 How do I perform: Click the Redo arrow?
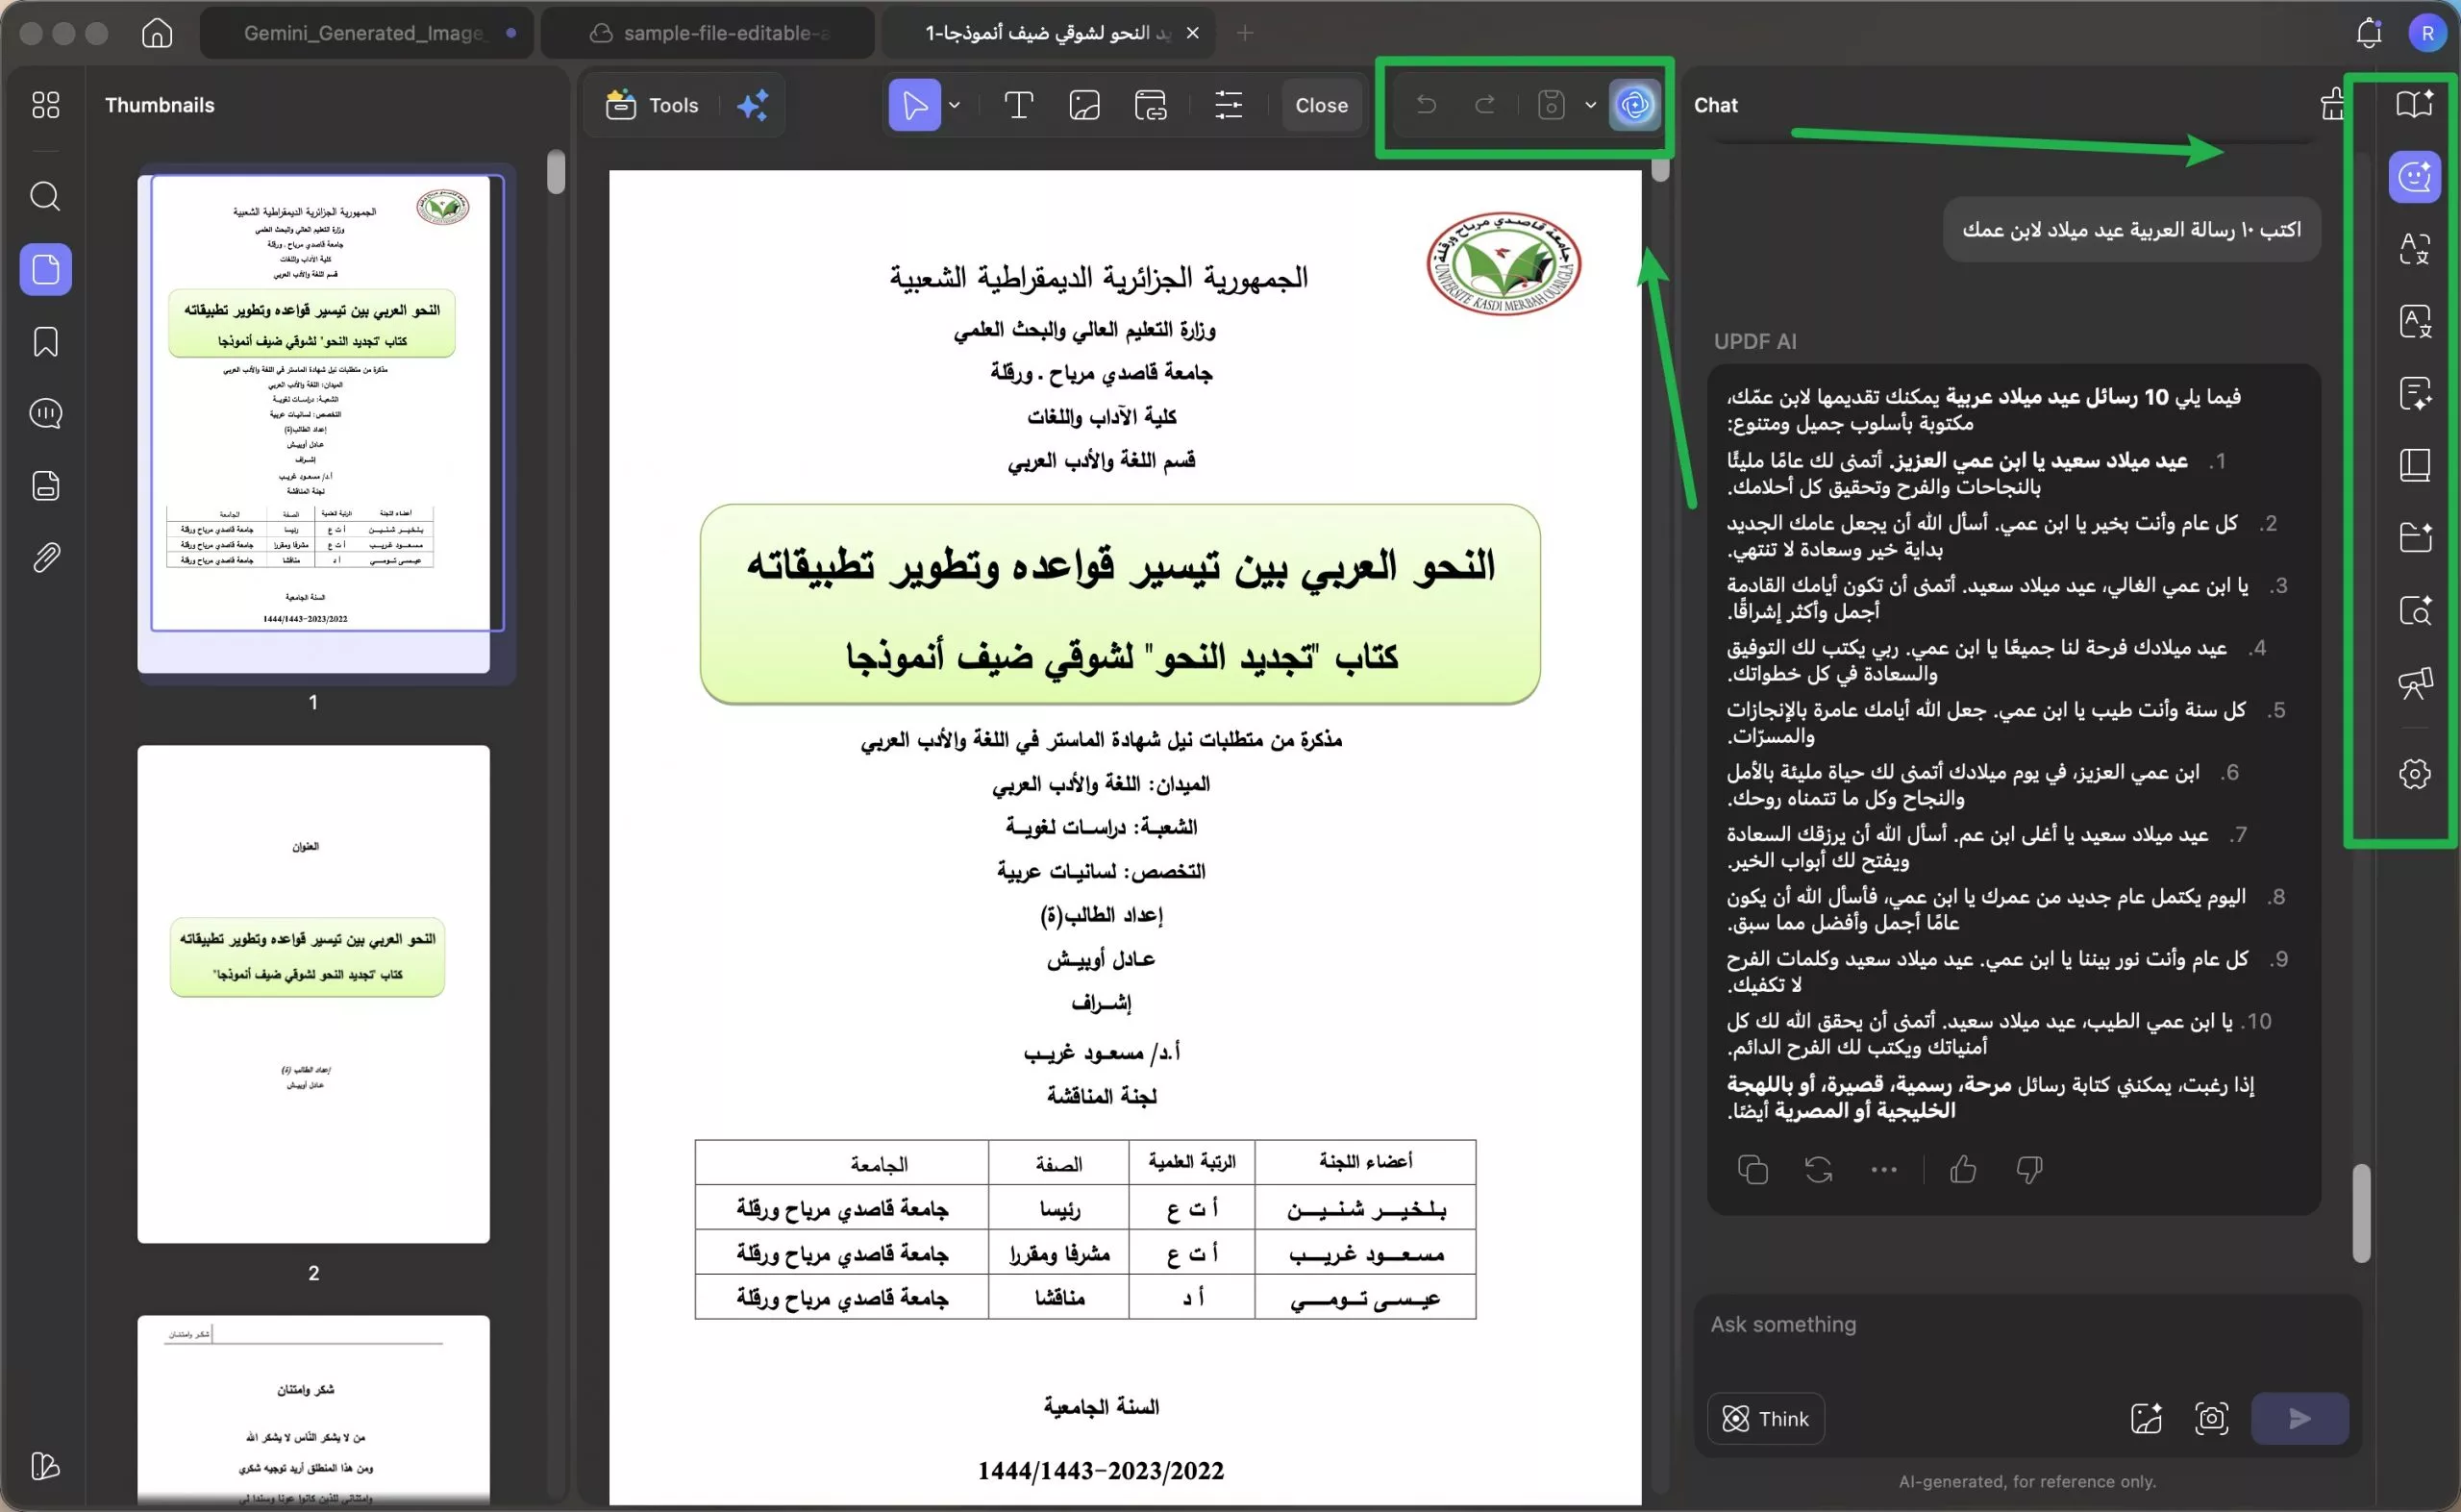(1485, 104)
